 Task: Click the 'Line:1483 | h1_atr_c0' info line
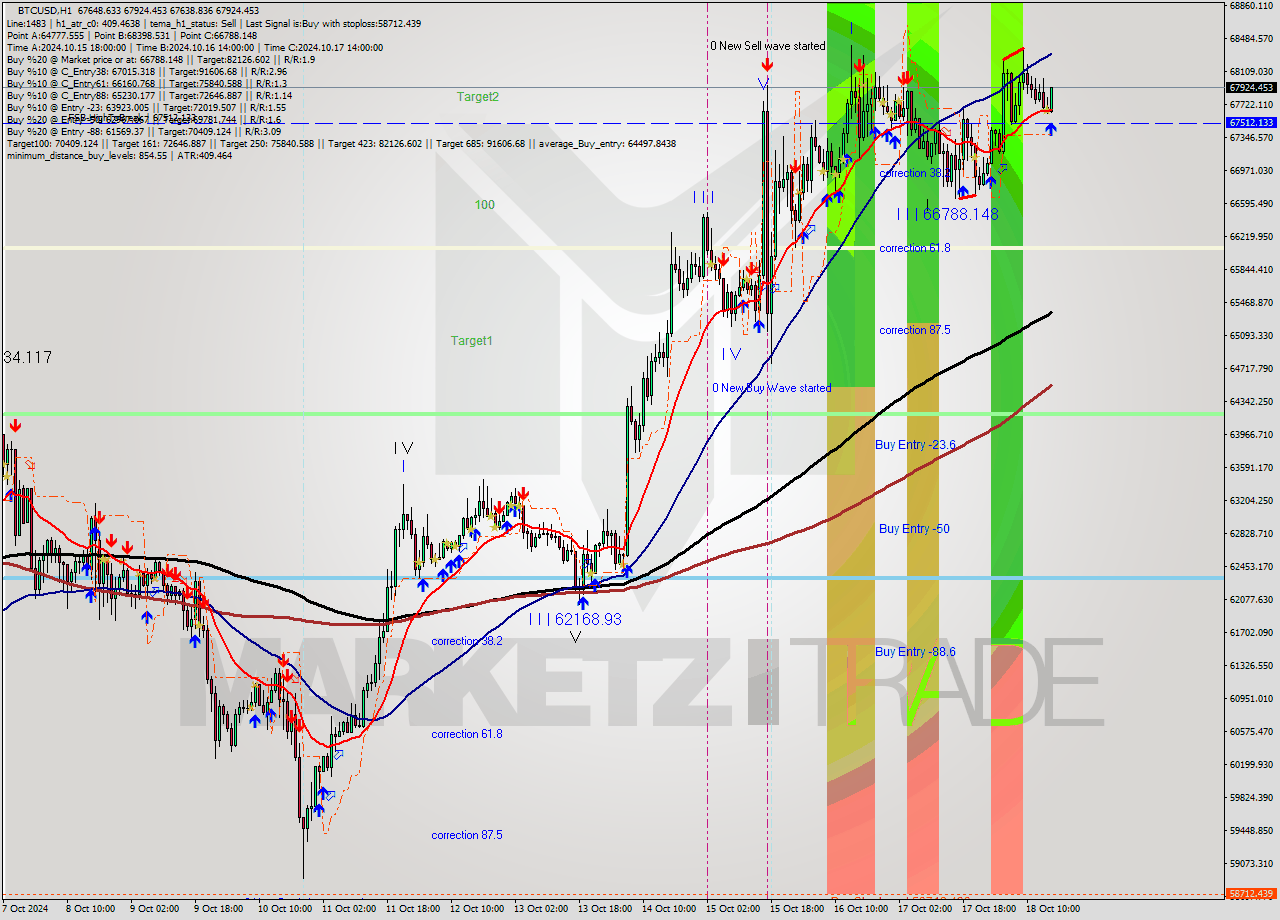[x=213, y=23]
